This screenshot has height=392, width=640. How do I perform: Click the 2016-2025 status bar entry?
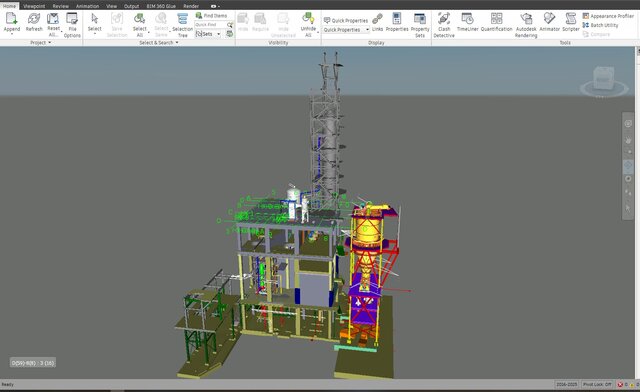pyautogui.click(x=567, y=384)
